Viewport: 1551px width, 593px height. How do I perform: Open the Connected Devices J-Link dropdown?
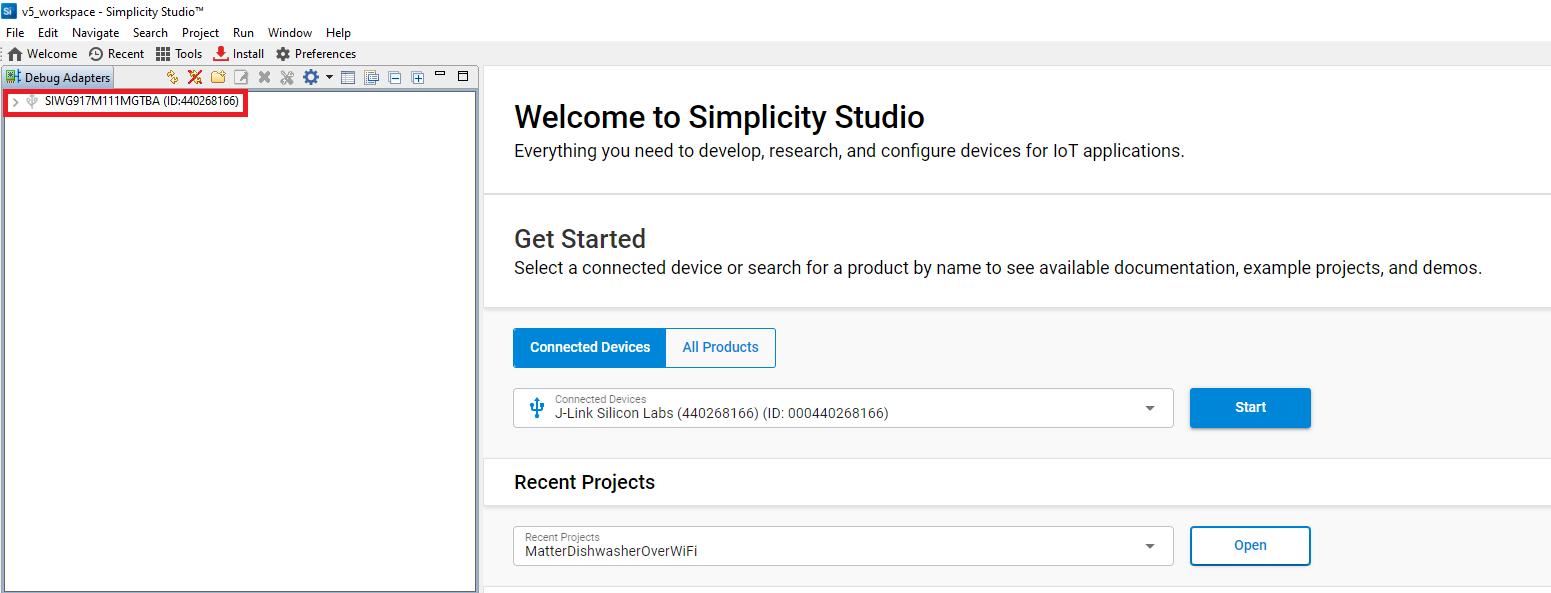pos(1150,408)
